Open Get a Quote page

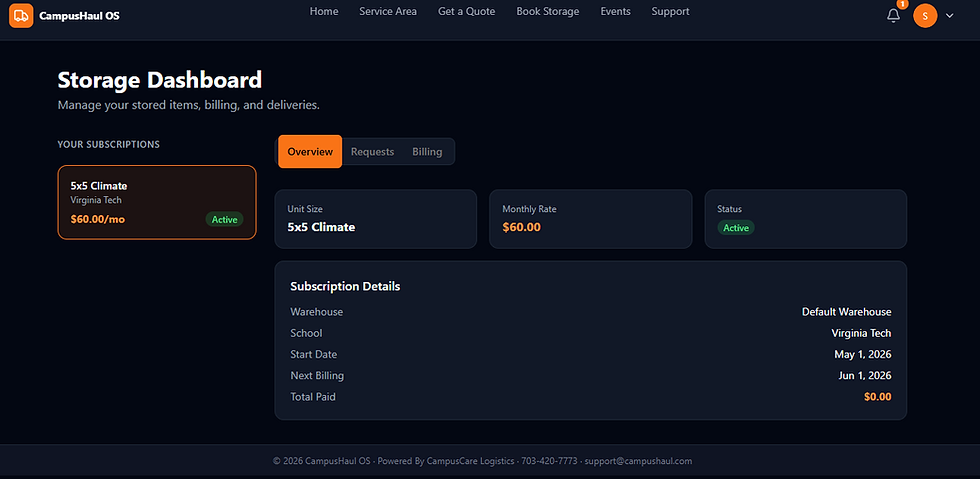tap(466, 11)
